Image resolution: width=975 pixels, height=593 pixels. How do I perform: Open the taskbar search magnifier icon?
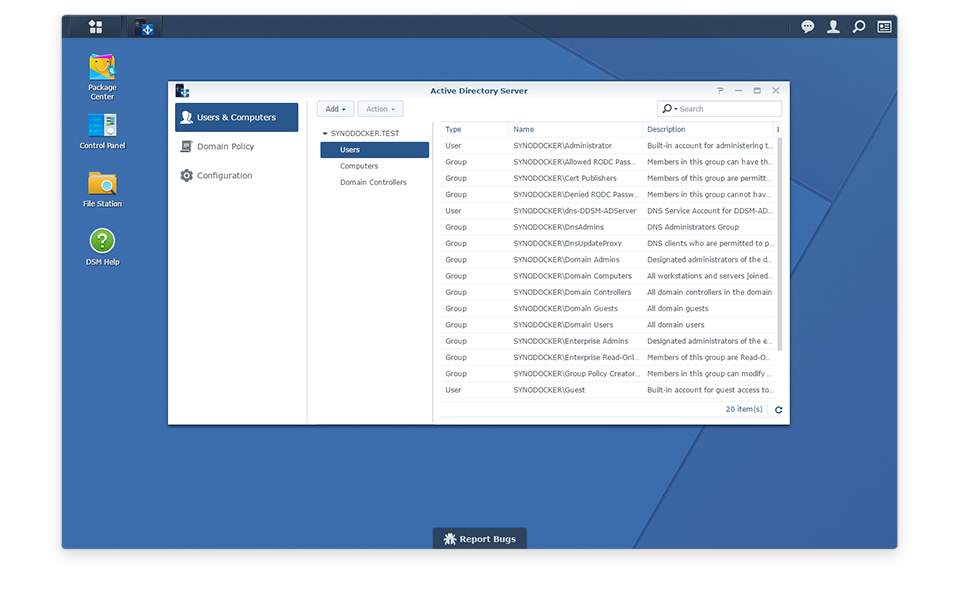858,27
